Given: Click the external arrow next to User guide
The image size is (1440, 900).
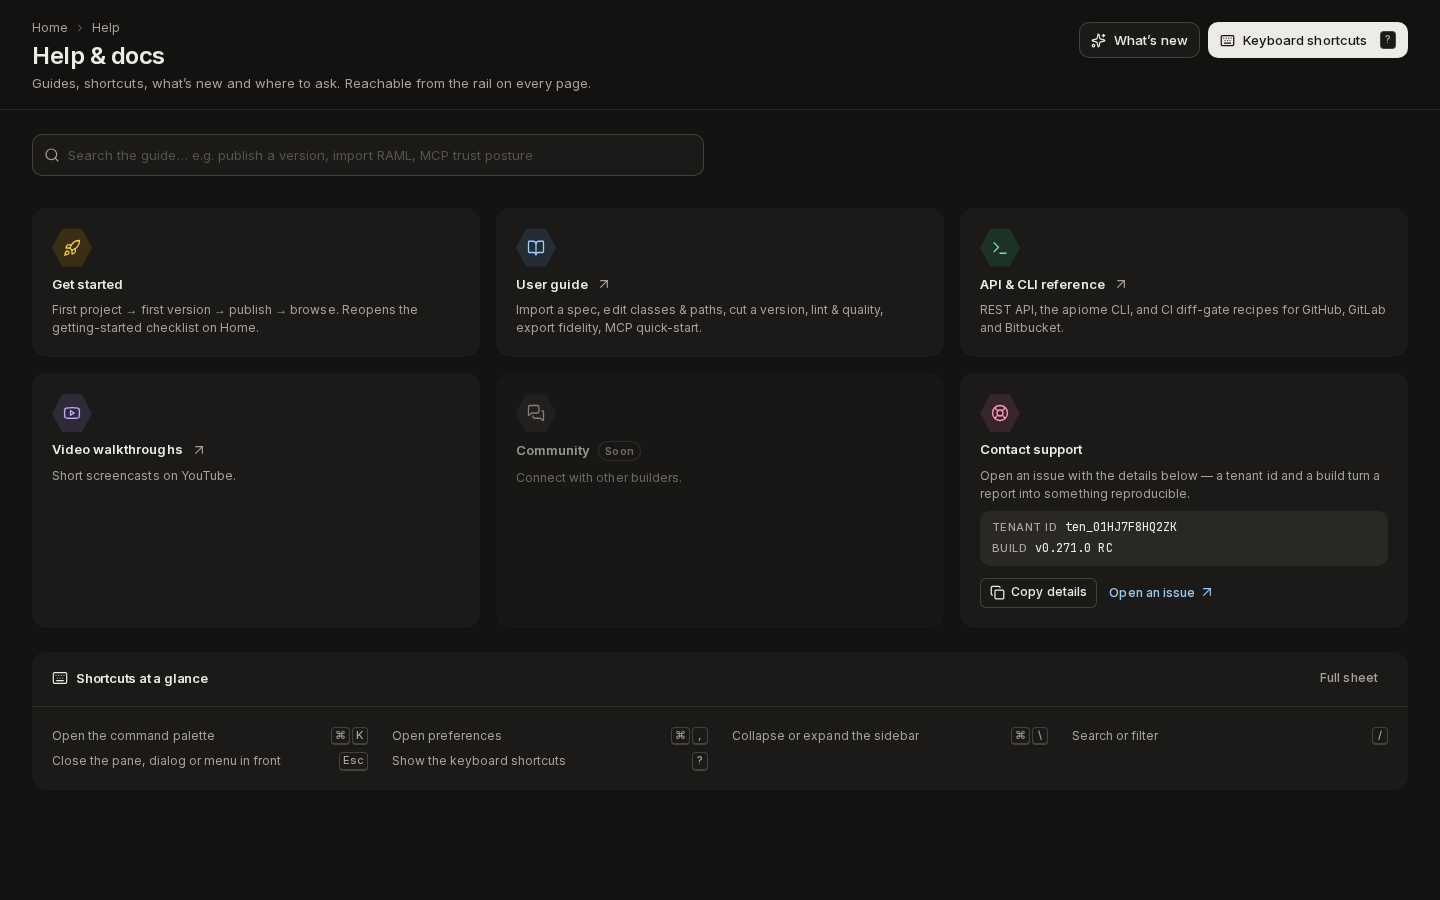Looking at the screenshot, I should [x=603, y=285].
